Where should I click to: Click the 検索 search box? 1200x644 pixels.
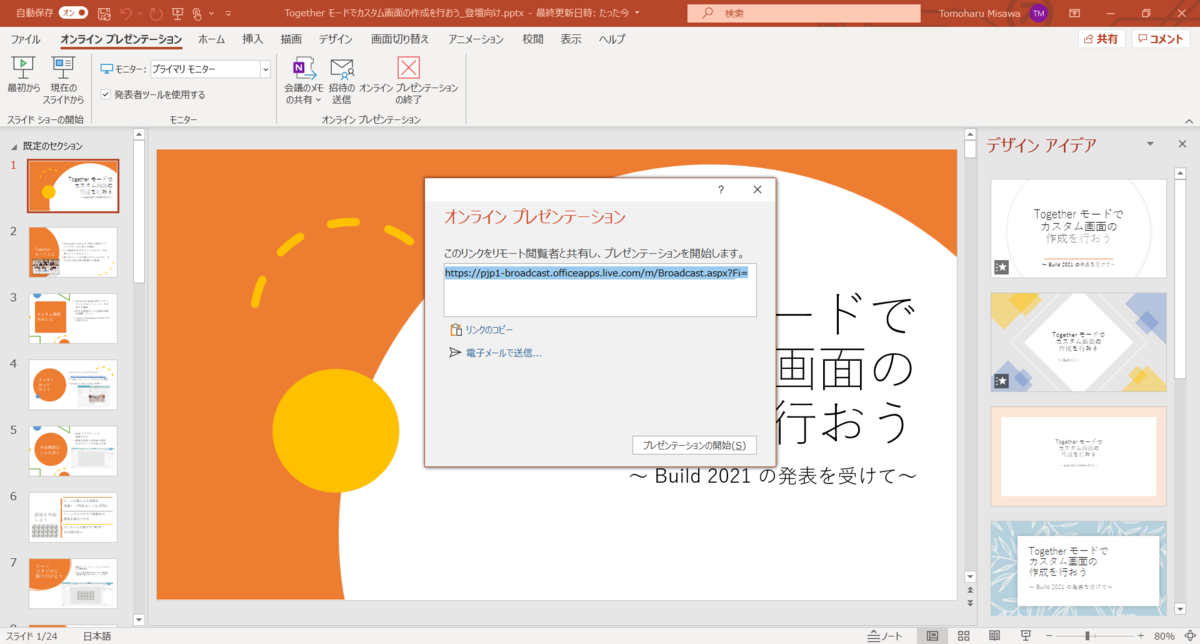(x=804, y=14)
